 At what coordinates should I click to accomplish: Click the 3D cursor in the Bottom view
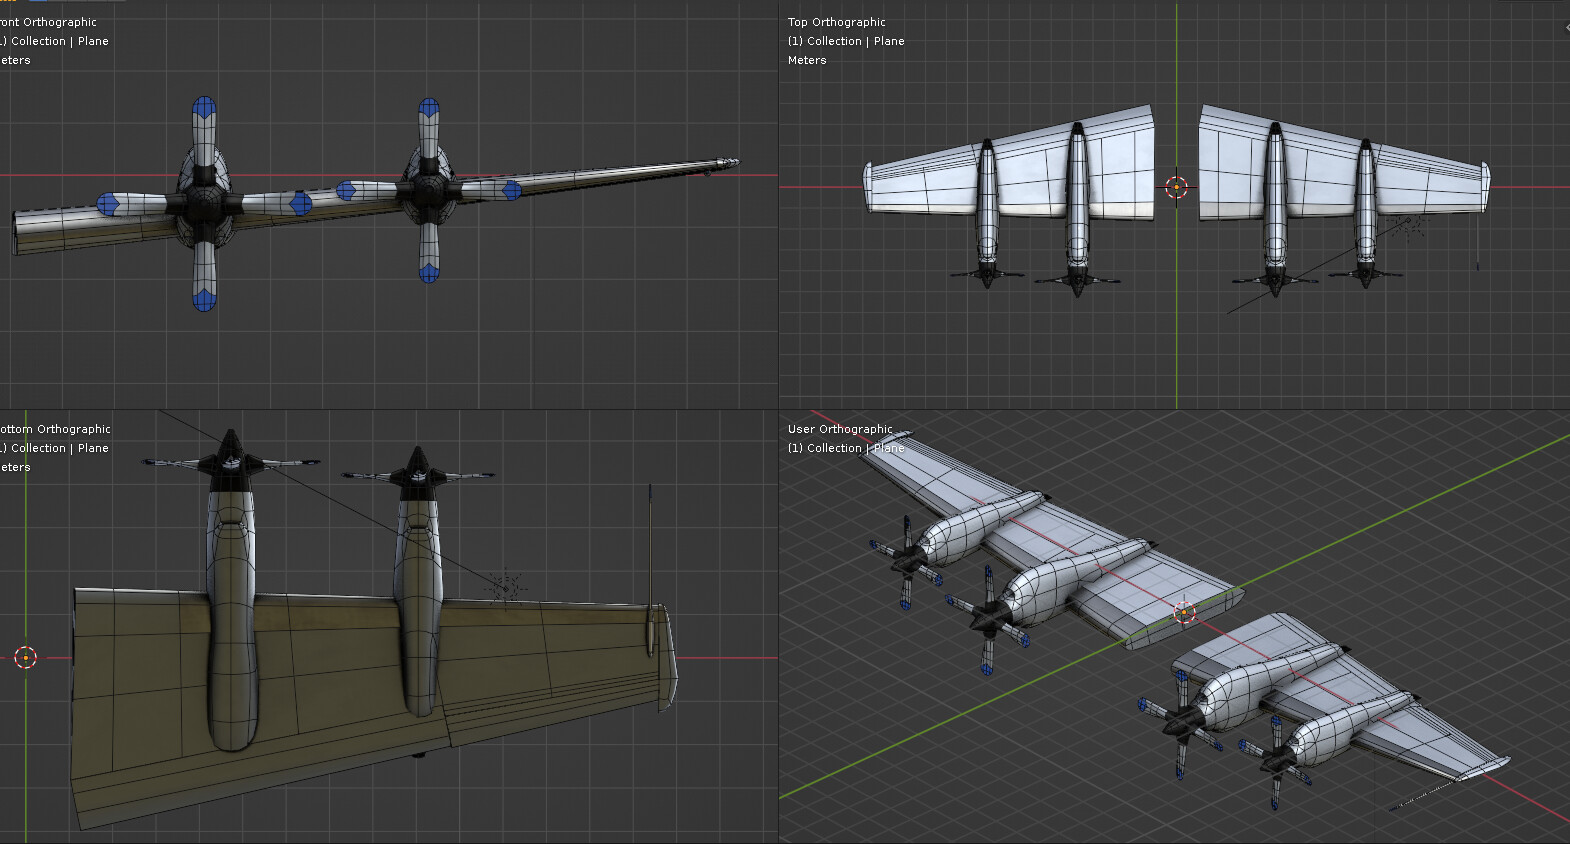[x=26, y=658]
